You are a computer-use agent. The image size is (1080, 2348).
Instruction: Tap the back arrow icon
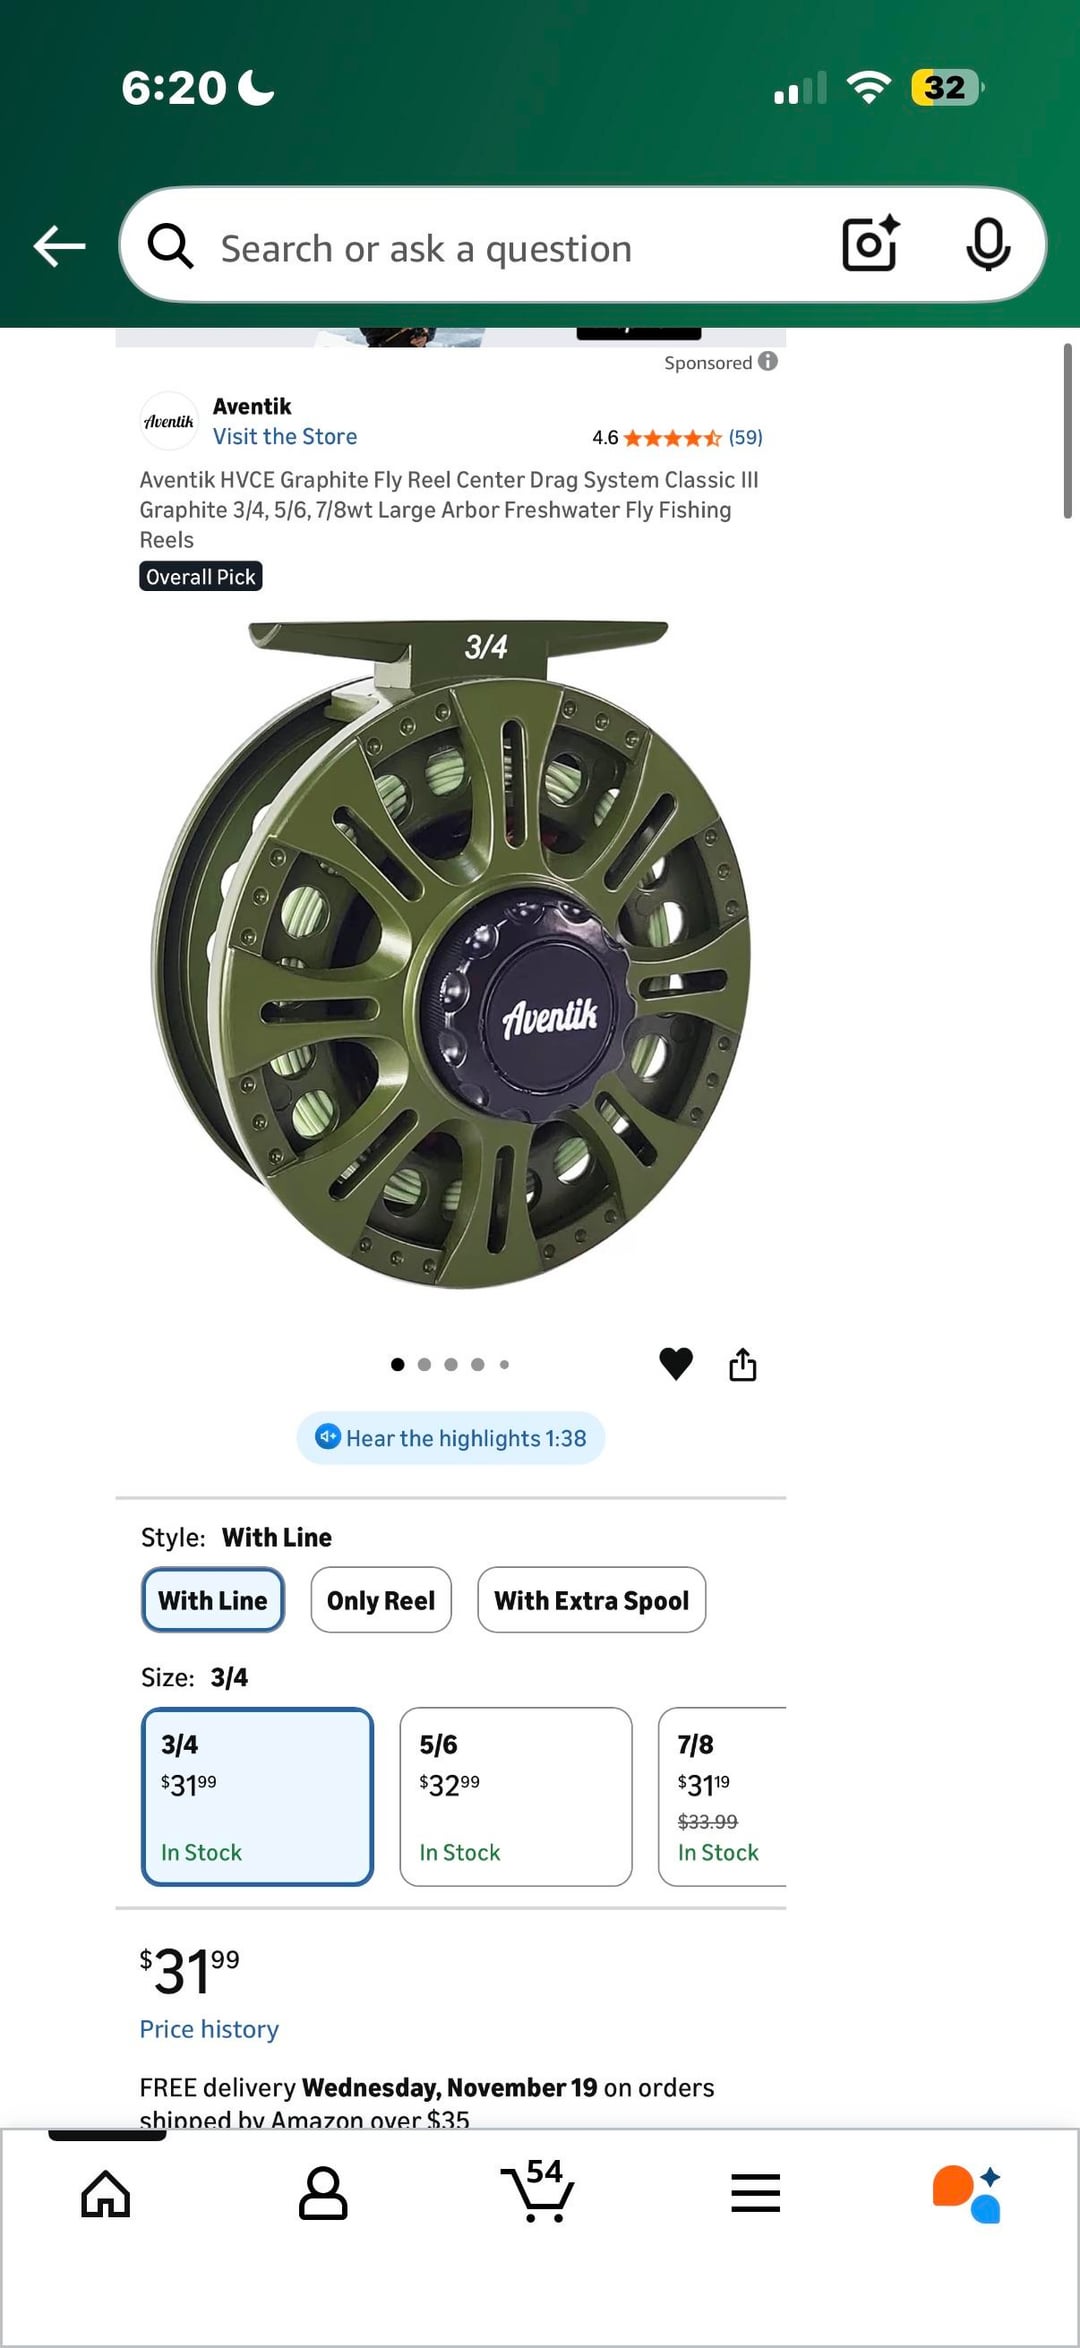click(x=59, y=246)
